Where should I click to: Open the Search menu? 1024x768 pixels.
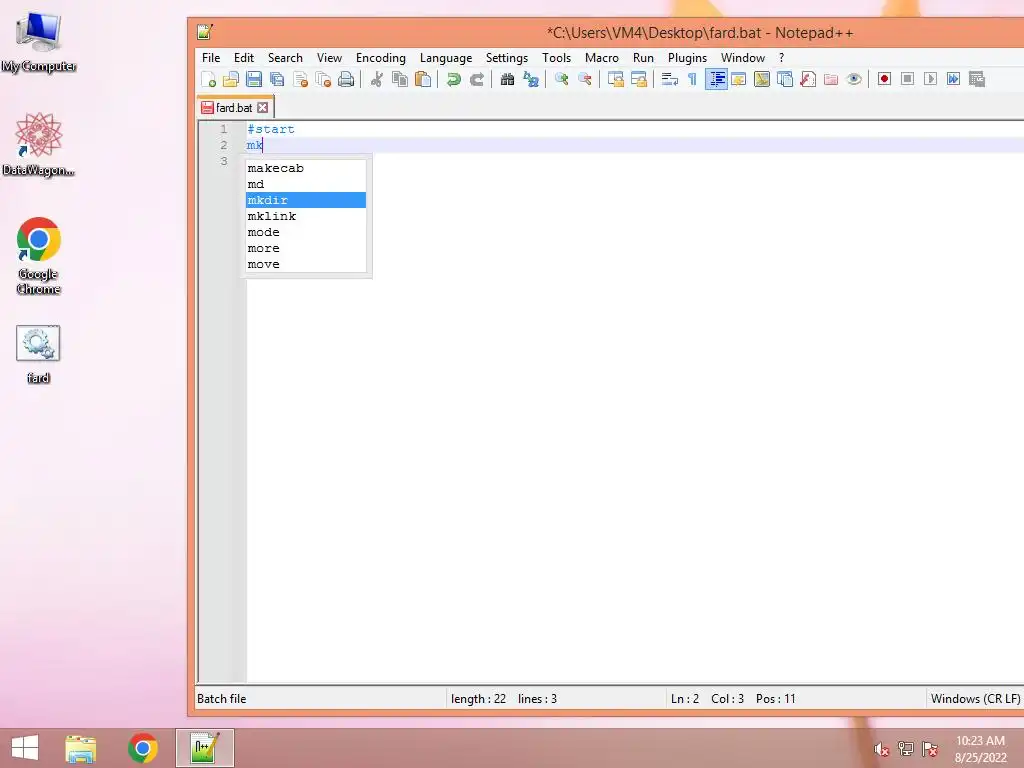(x=285, y=57)
